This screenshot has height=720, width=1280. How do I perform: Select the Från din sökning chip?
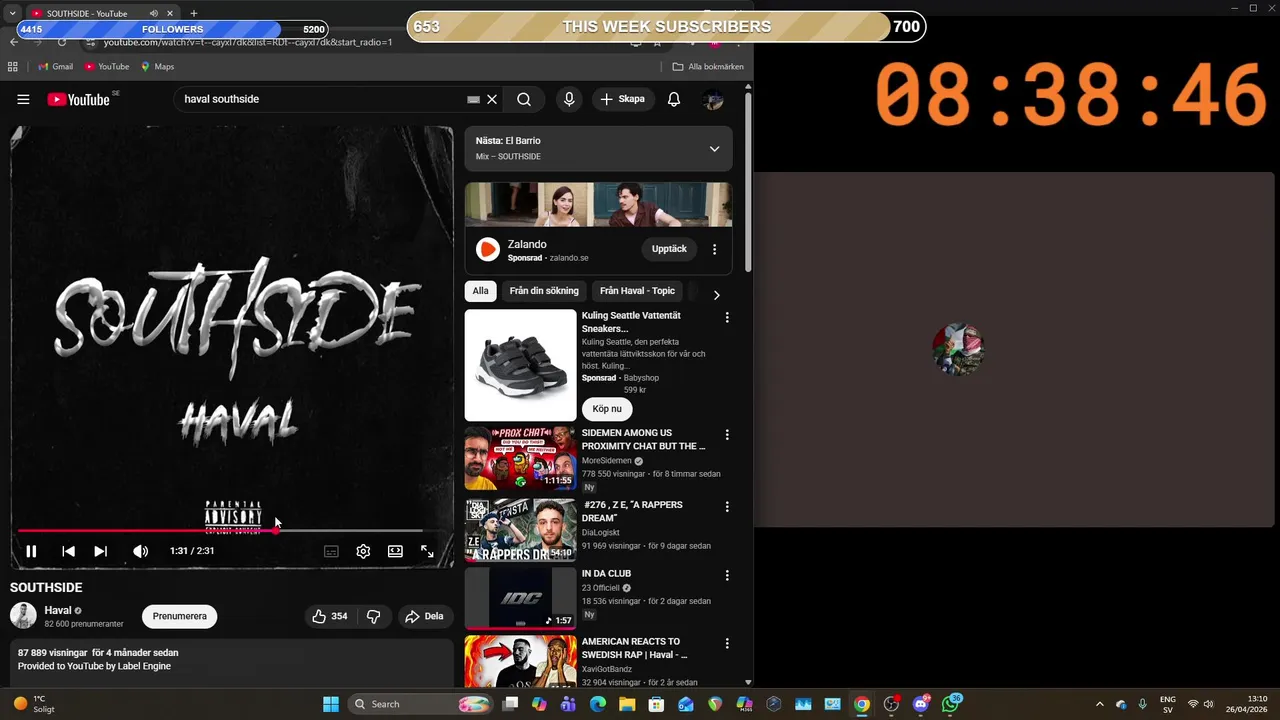click(x=544, y=291)
